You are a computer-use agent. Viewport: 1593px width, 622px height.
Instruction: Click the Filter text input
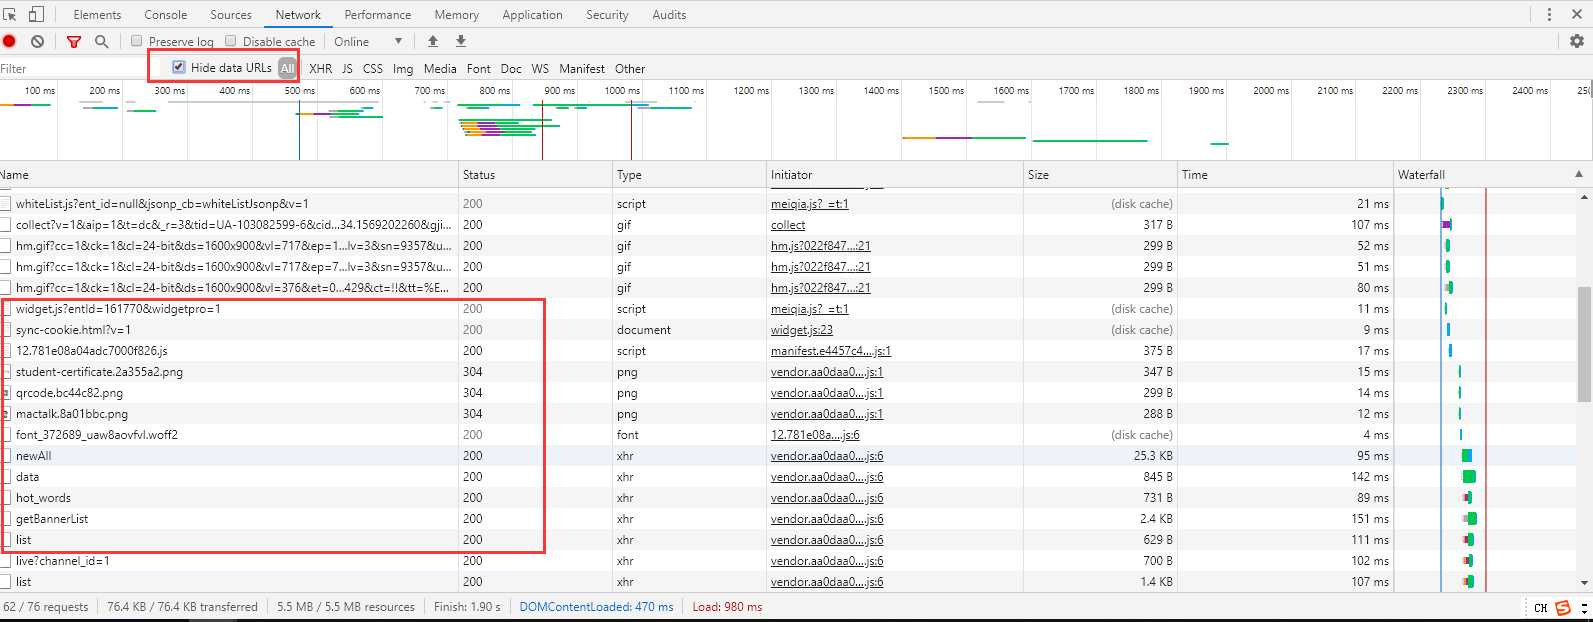72,68
